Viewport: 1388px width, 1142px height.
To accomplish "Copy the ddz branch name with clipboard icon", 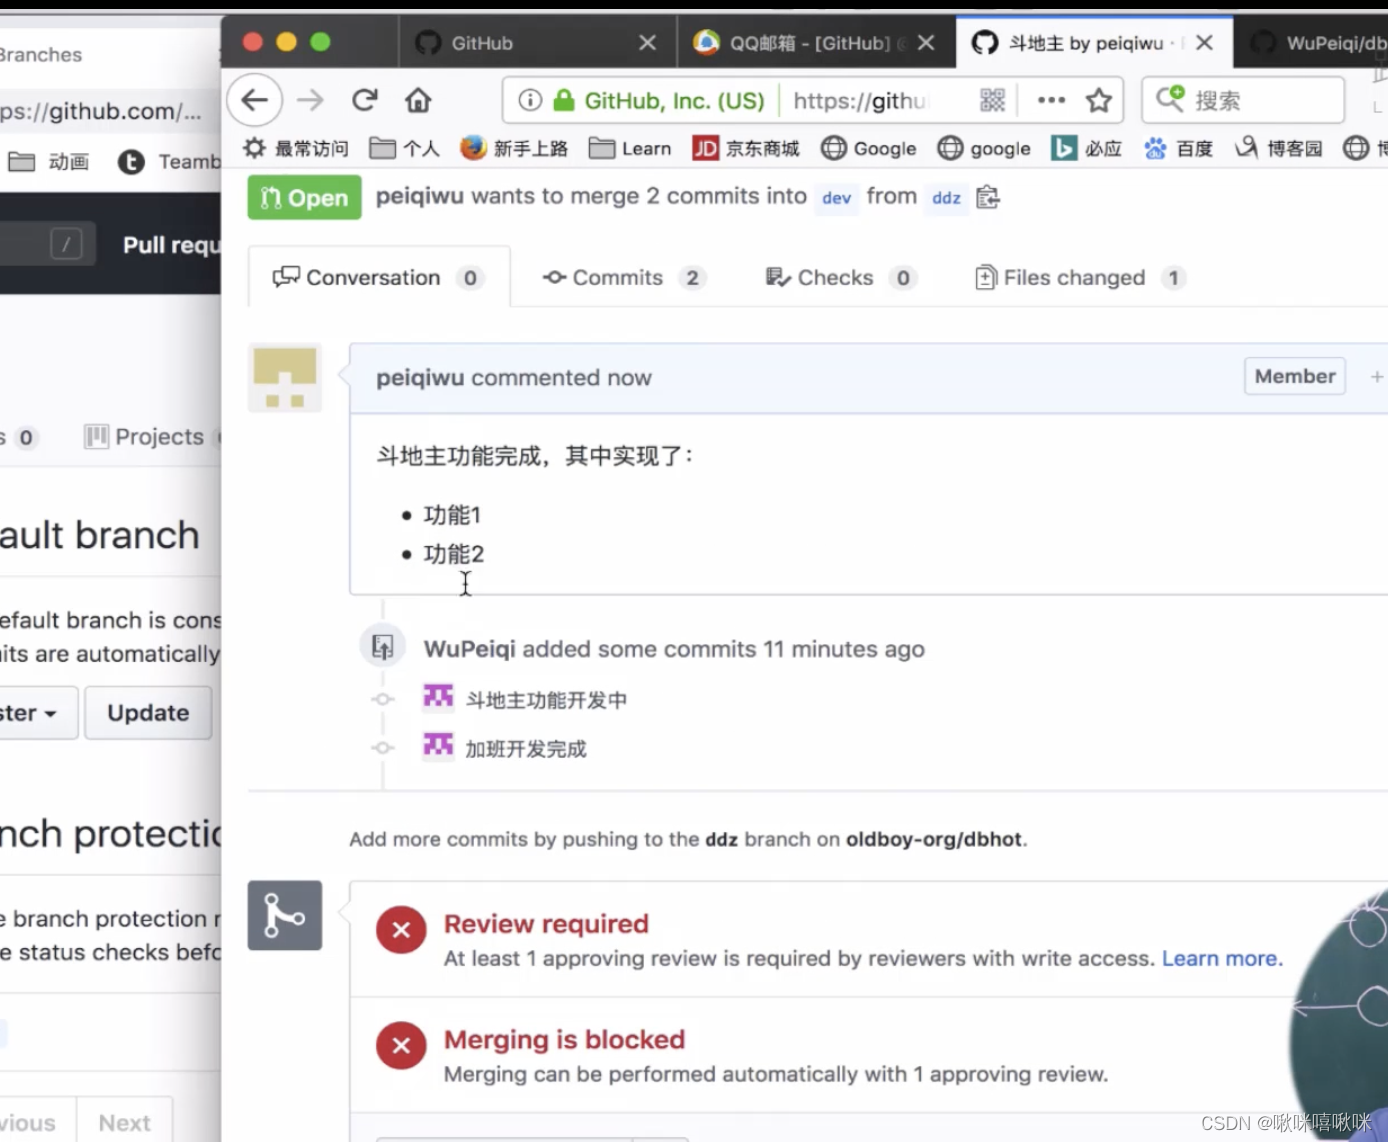I will point(988,197).
